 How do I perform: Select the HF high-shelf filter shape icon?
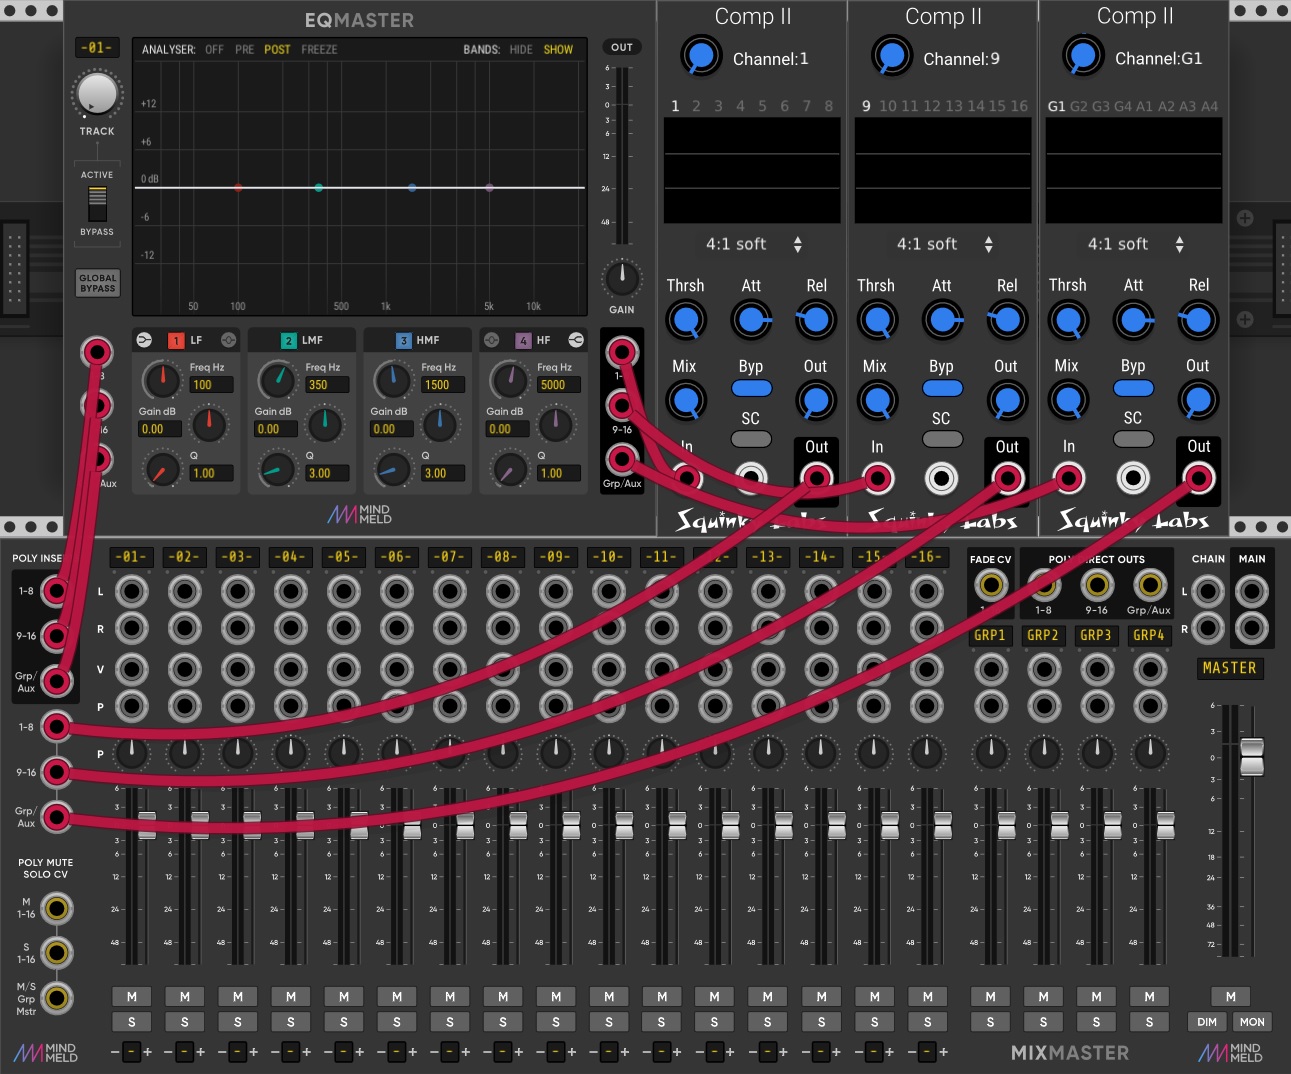pyautogui.click(x=576, y=340)
